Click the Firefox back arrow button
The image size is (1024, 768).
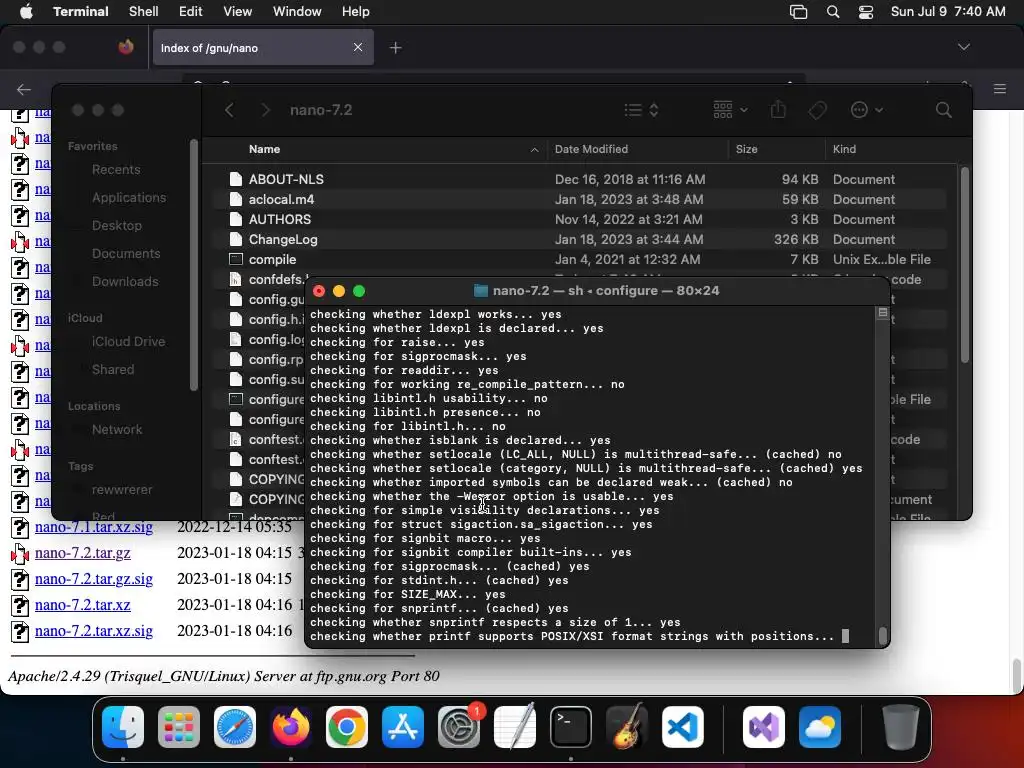tap(24, 89)
